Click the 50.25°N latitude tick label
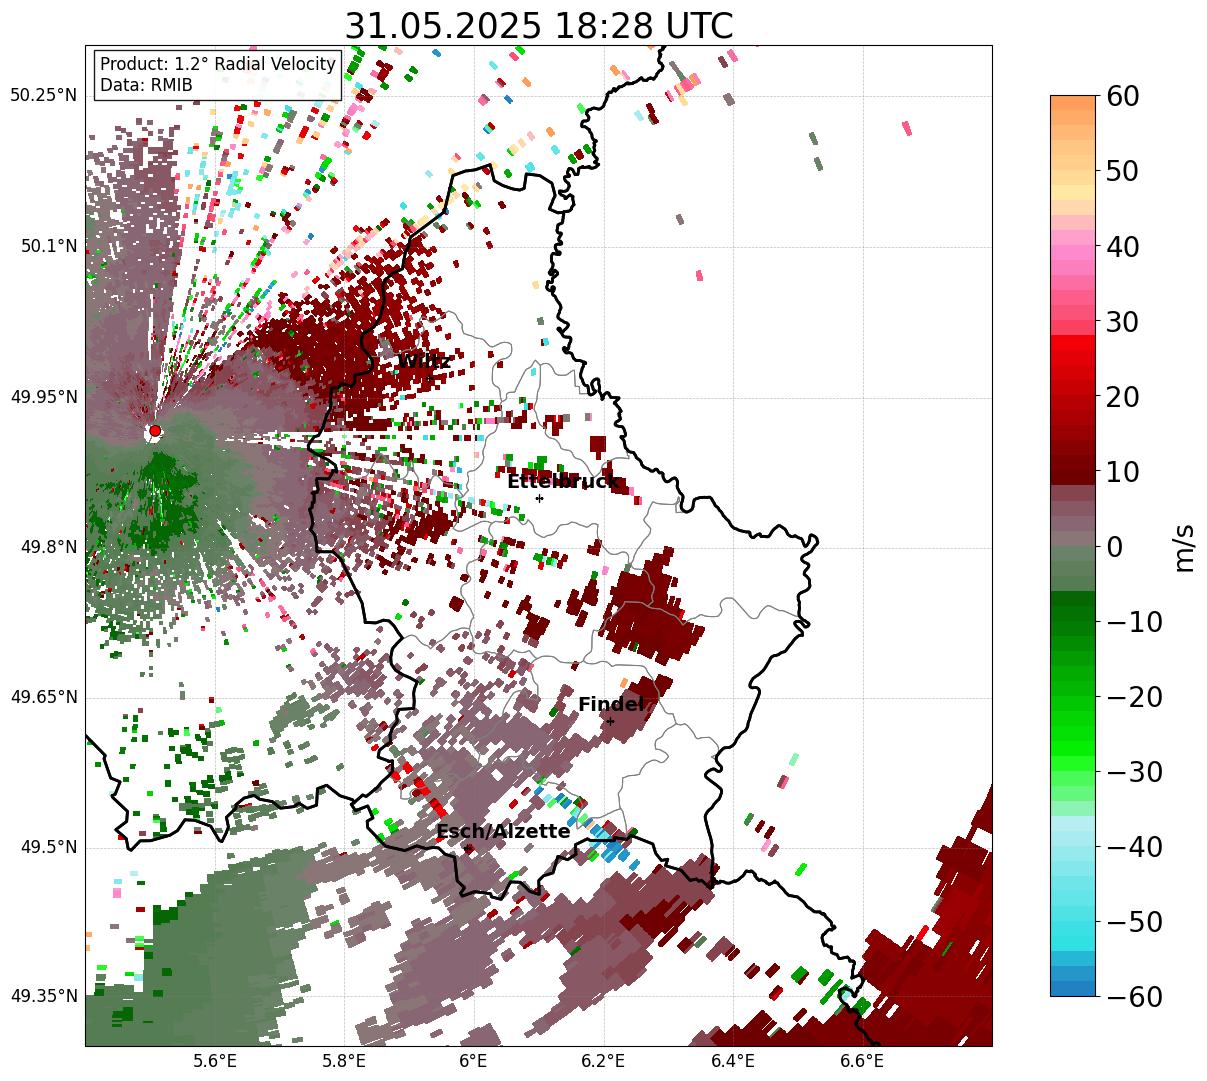Screen dimensions: 1207x1081 click(43, 95)
